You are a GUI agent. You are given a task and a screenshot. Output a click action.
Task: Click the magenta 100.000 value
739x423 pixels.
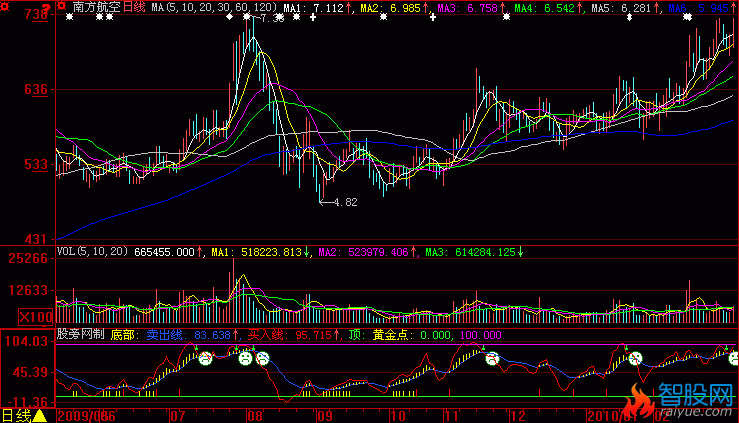(481, 335)
